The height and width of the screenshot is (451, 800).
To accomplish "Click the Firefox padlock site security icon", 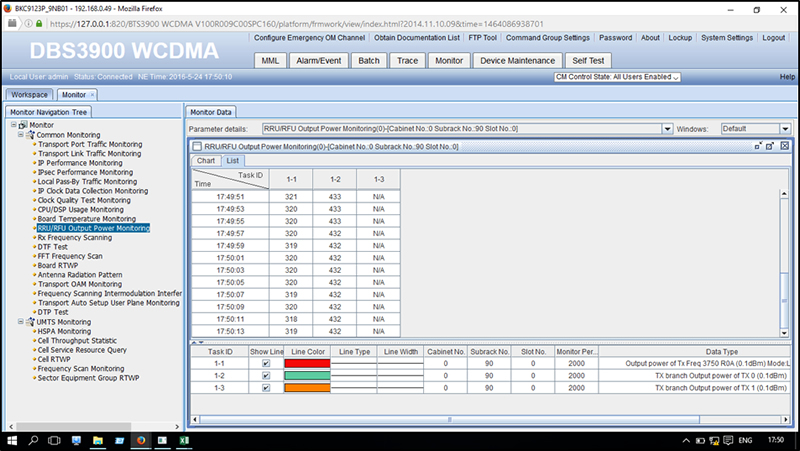I will (39, 23).
